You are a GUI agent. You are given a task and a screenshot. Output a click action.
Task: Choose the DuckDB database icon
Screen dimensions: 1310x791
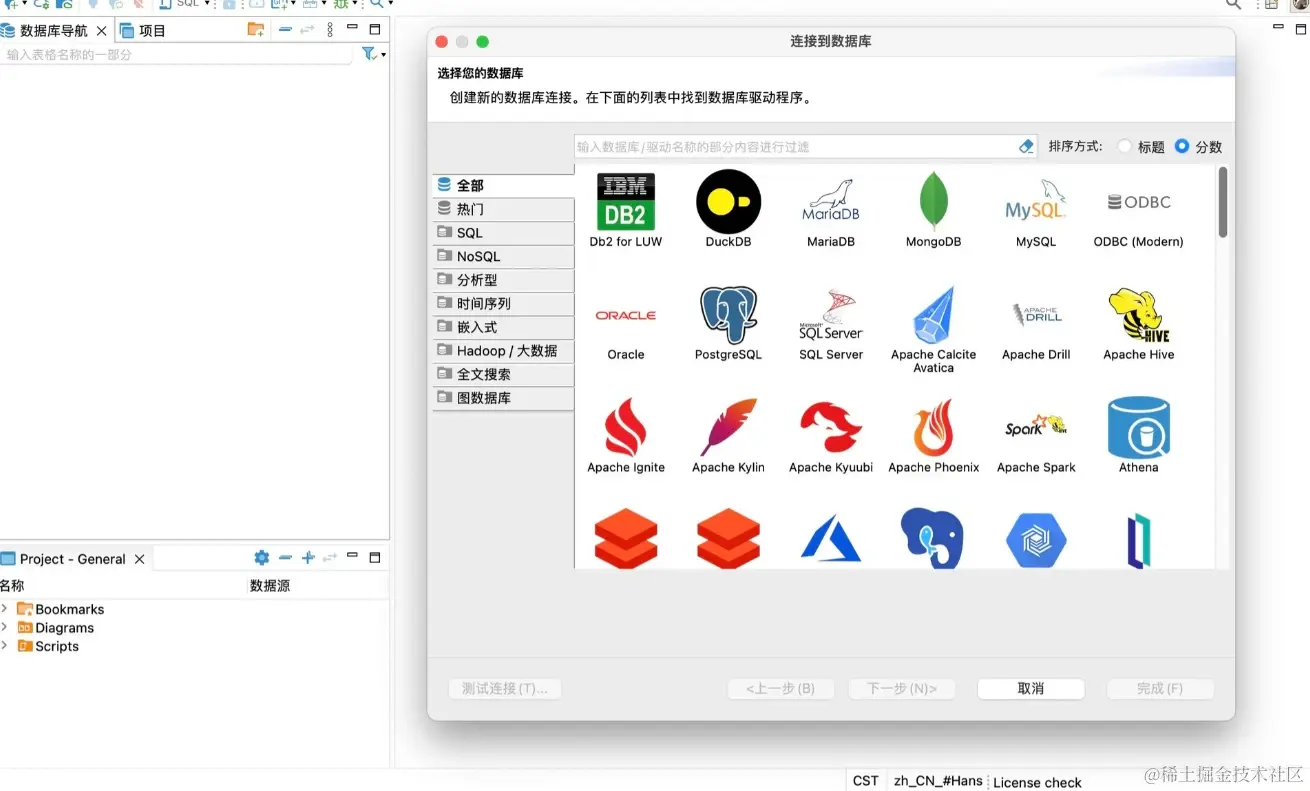(x=728, y=201)
